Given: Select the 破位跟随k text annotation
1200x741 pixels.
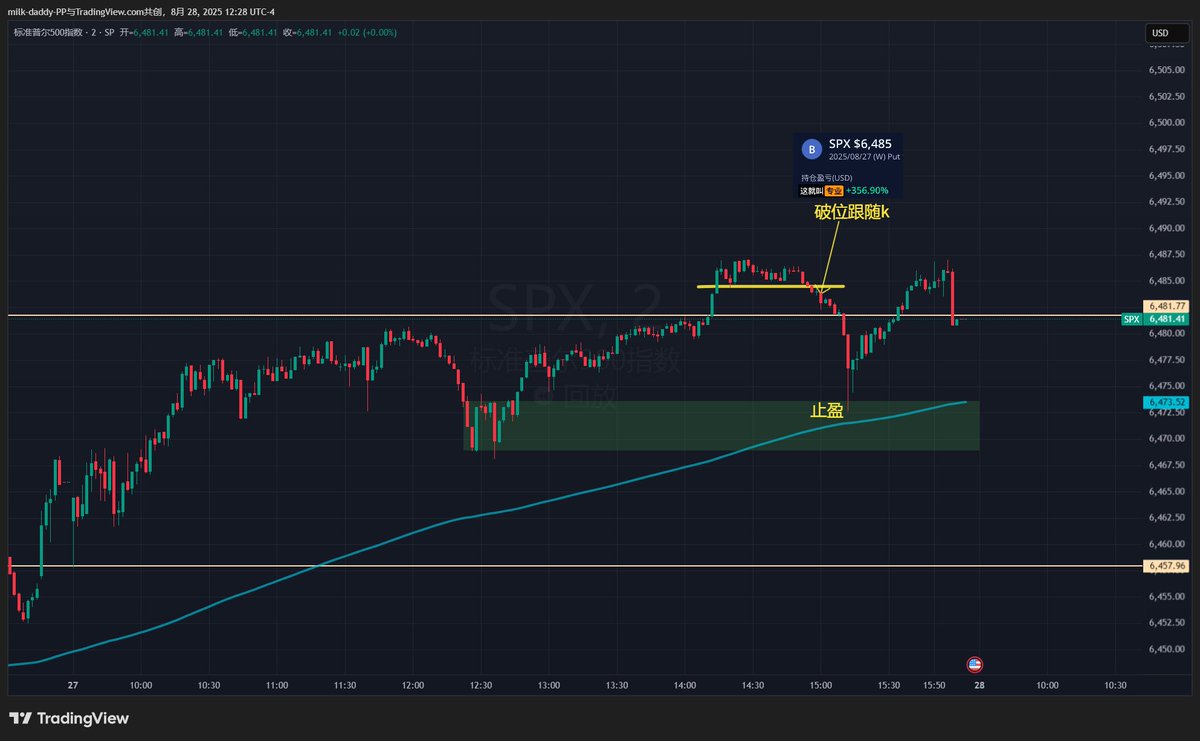Looking at the screenshot, I should click(849, 213).
